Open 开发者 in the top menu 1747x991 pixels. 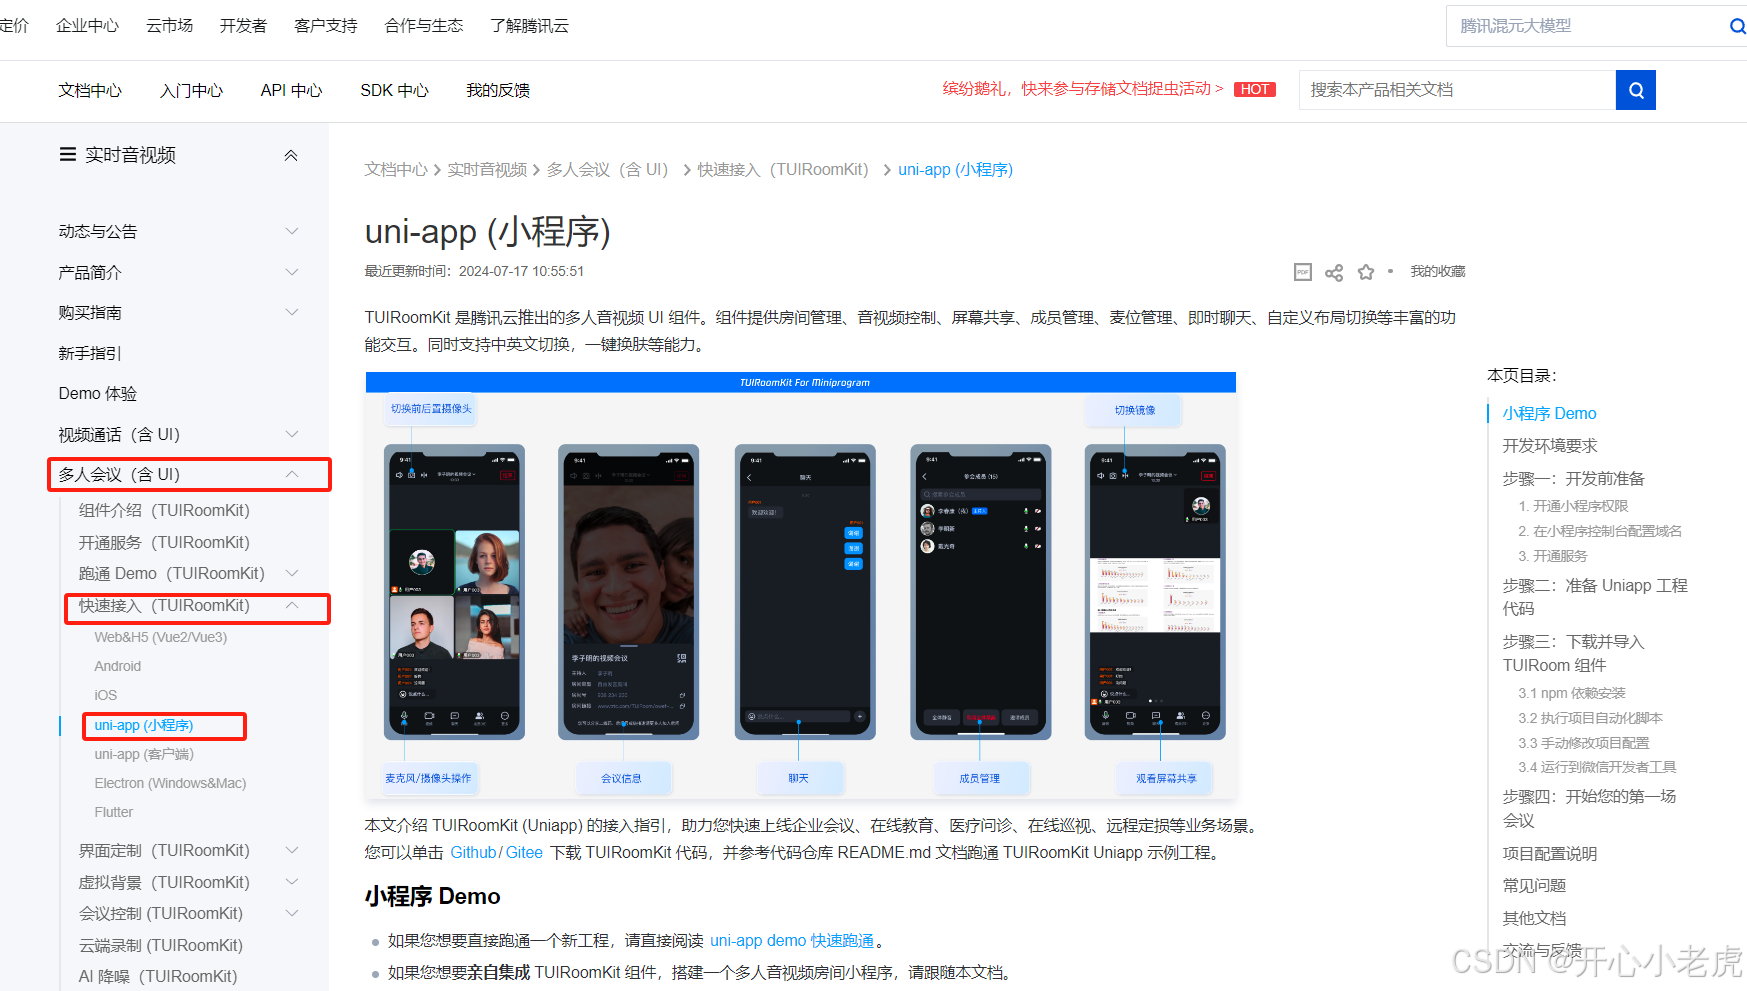(x=243, y=26)
